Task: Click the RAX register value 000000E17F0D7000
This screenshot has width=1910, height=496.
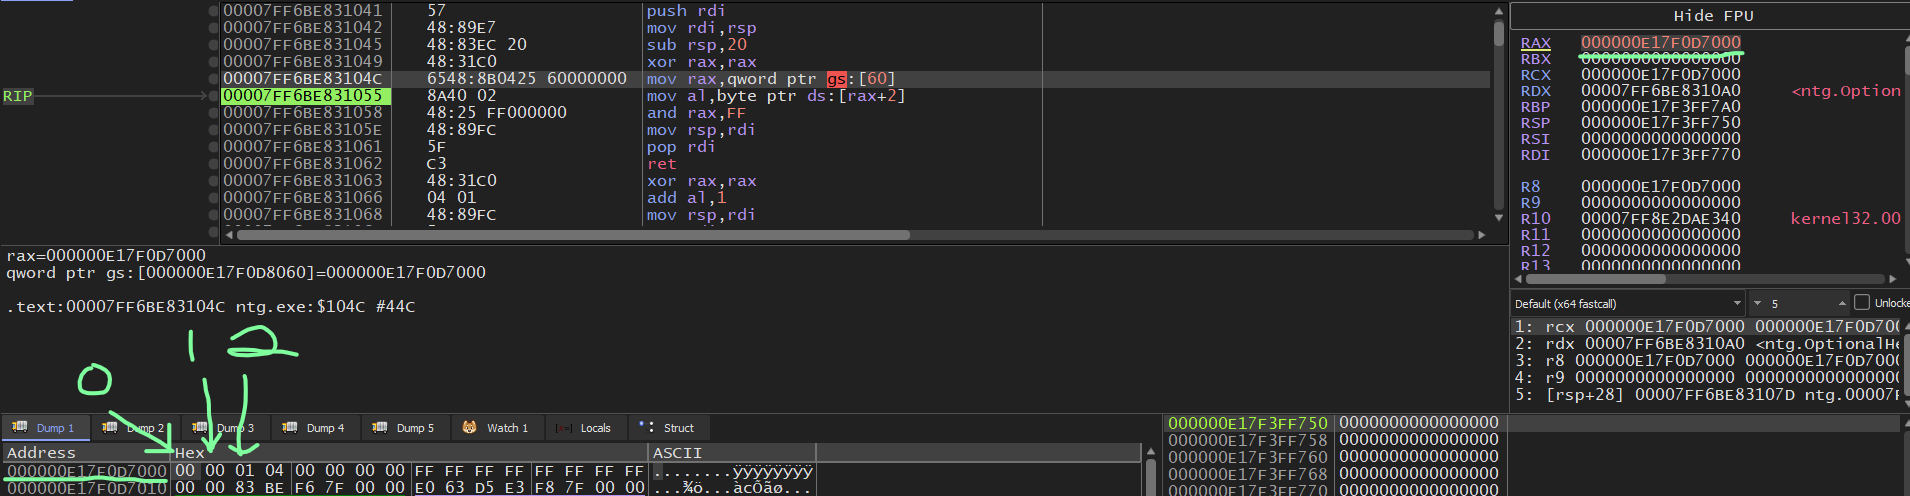Action: click(x=1660, y=43)
